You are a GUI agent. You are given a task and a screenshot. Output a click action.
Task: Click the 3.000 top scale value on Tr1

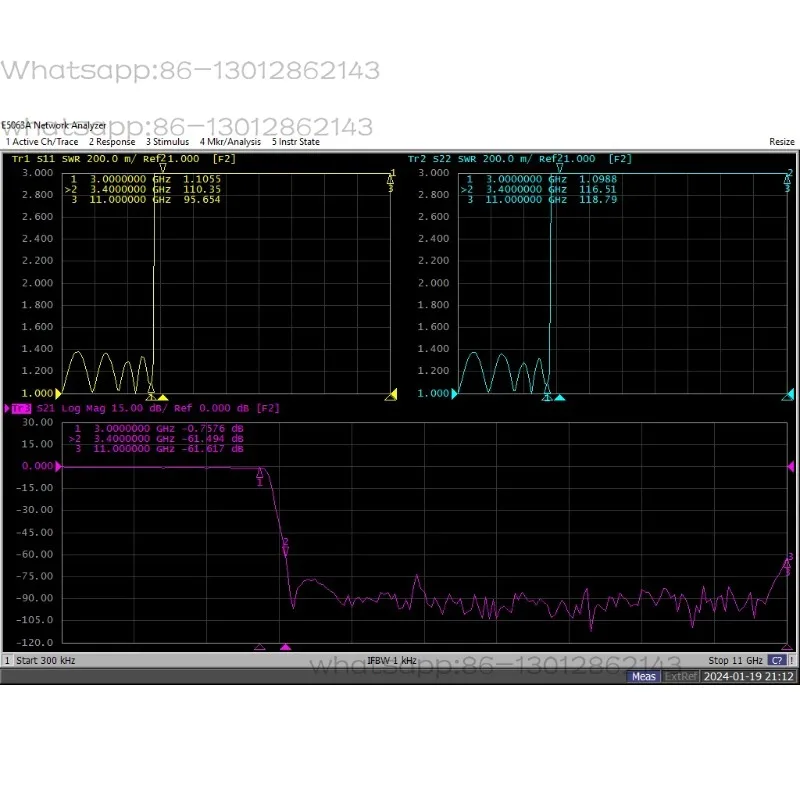[x=37, y=173]
